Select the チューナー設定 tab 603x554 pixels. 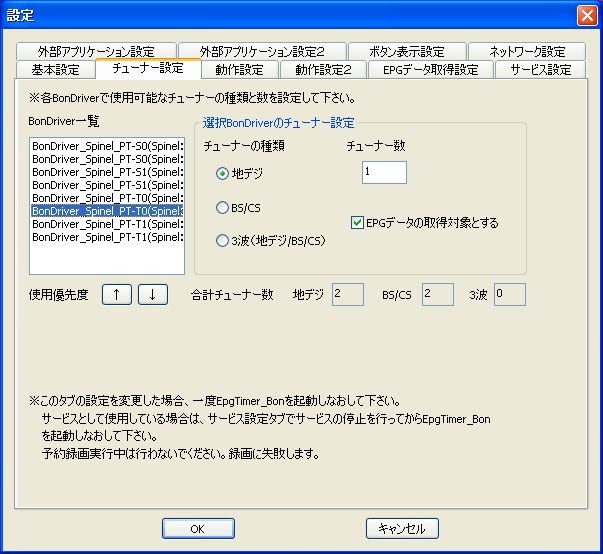click(148, 68)
